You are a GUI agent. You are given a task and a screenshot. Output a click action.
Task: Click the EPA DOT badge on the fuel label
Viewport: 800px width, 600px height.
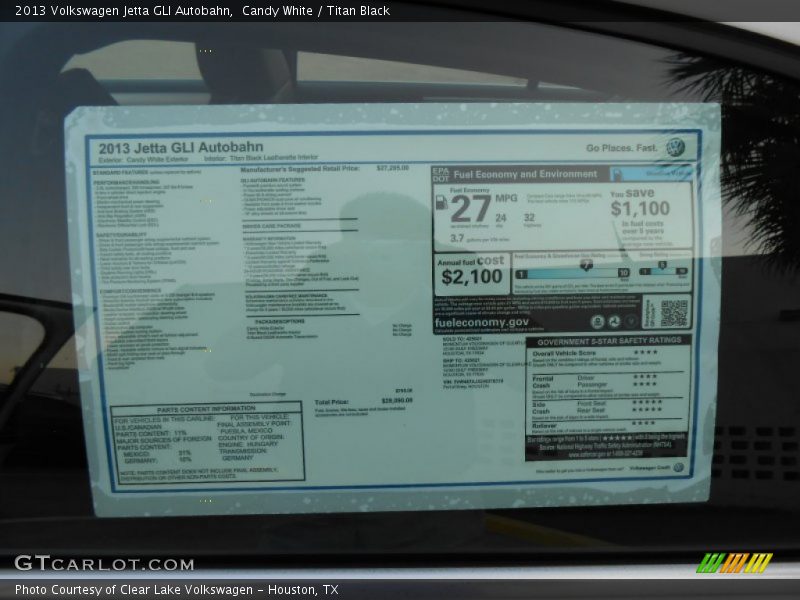[440, 174]
